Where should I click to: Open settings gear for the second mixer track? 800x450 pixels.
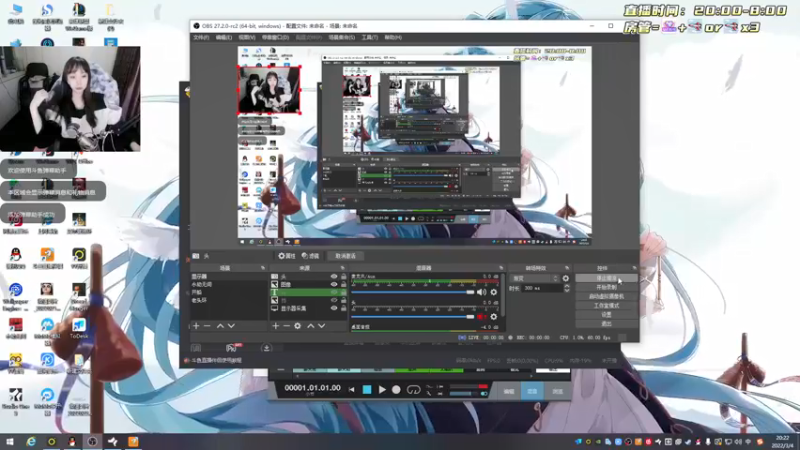tap(493, 317)
